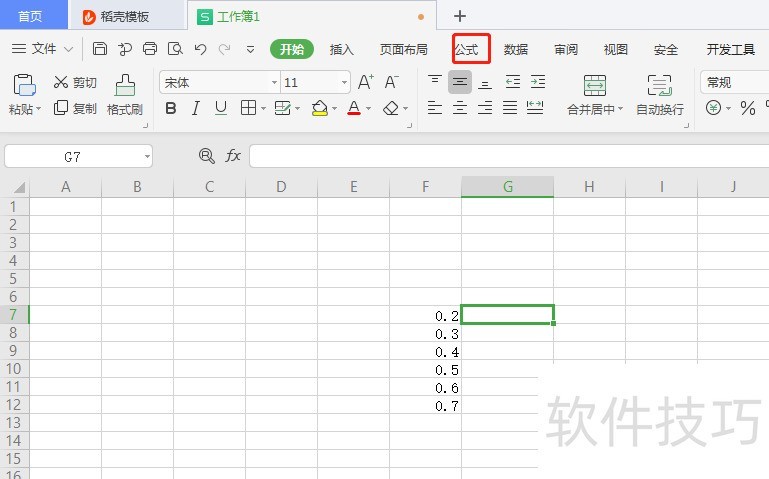Add new document tab with plus

coord(460,16)
